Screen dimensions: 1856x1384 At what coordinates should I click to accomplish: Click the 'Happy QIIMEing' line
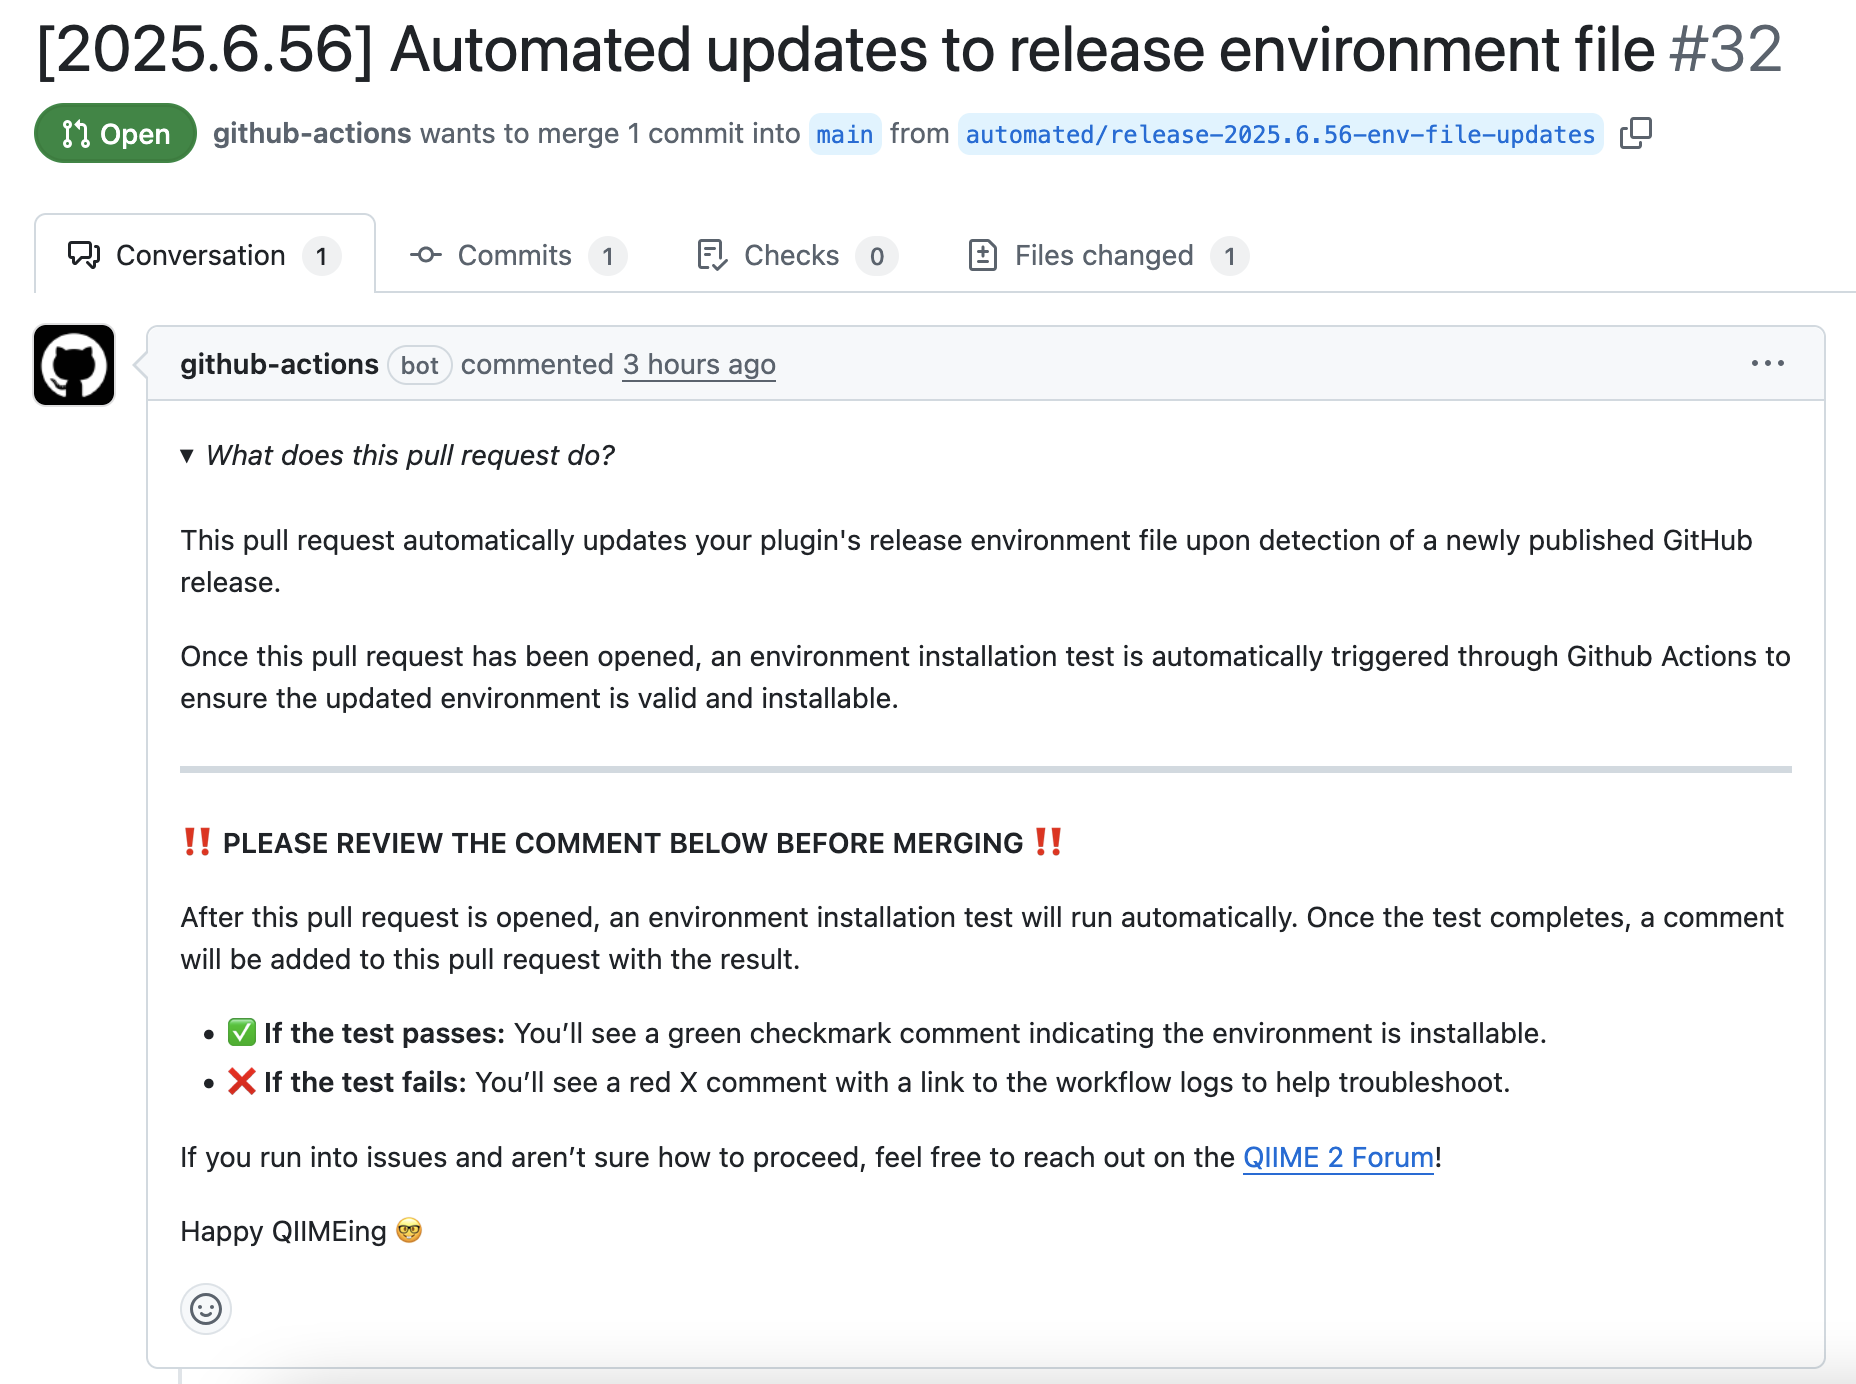click(301, 1231)
